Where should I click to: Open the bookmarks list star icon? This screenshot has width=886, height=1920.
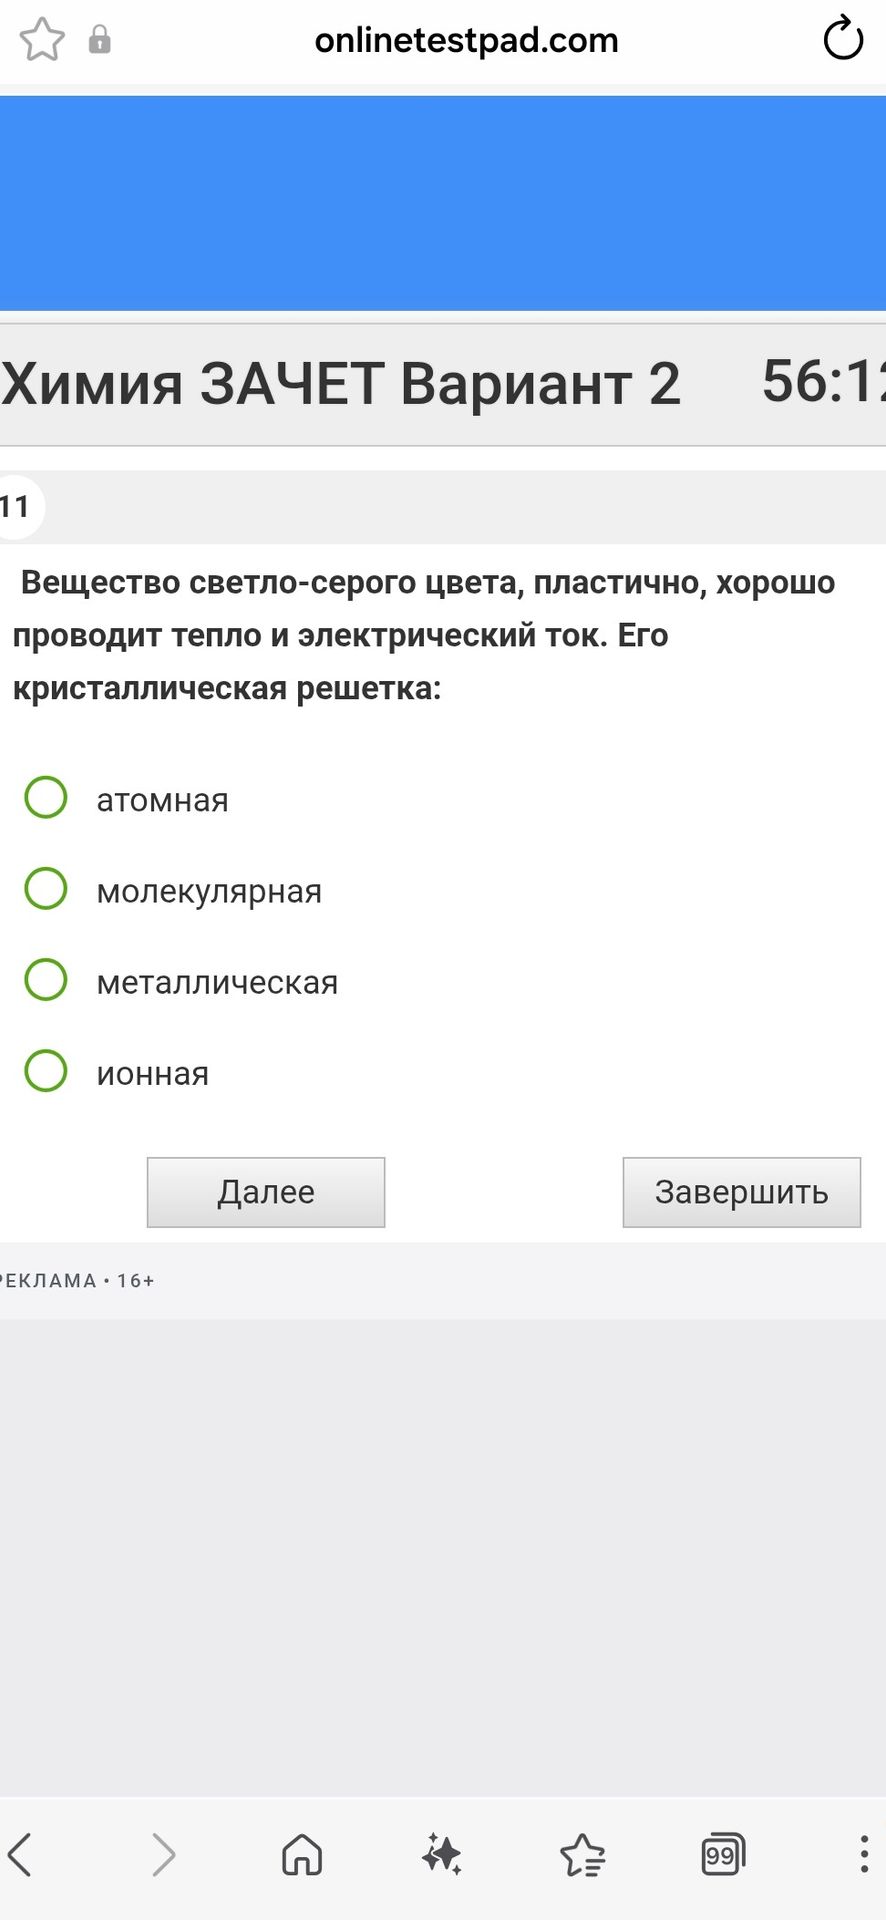point(583,1855)
